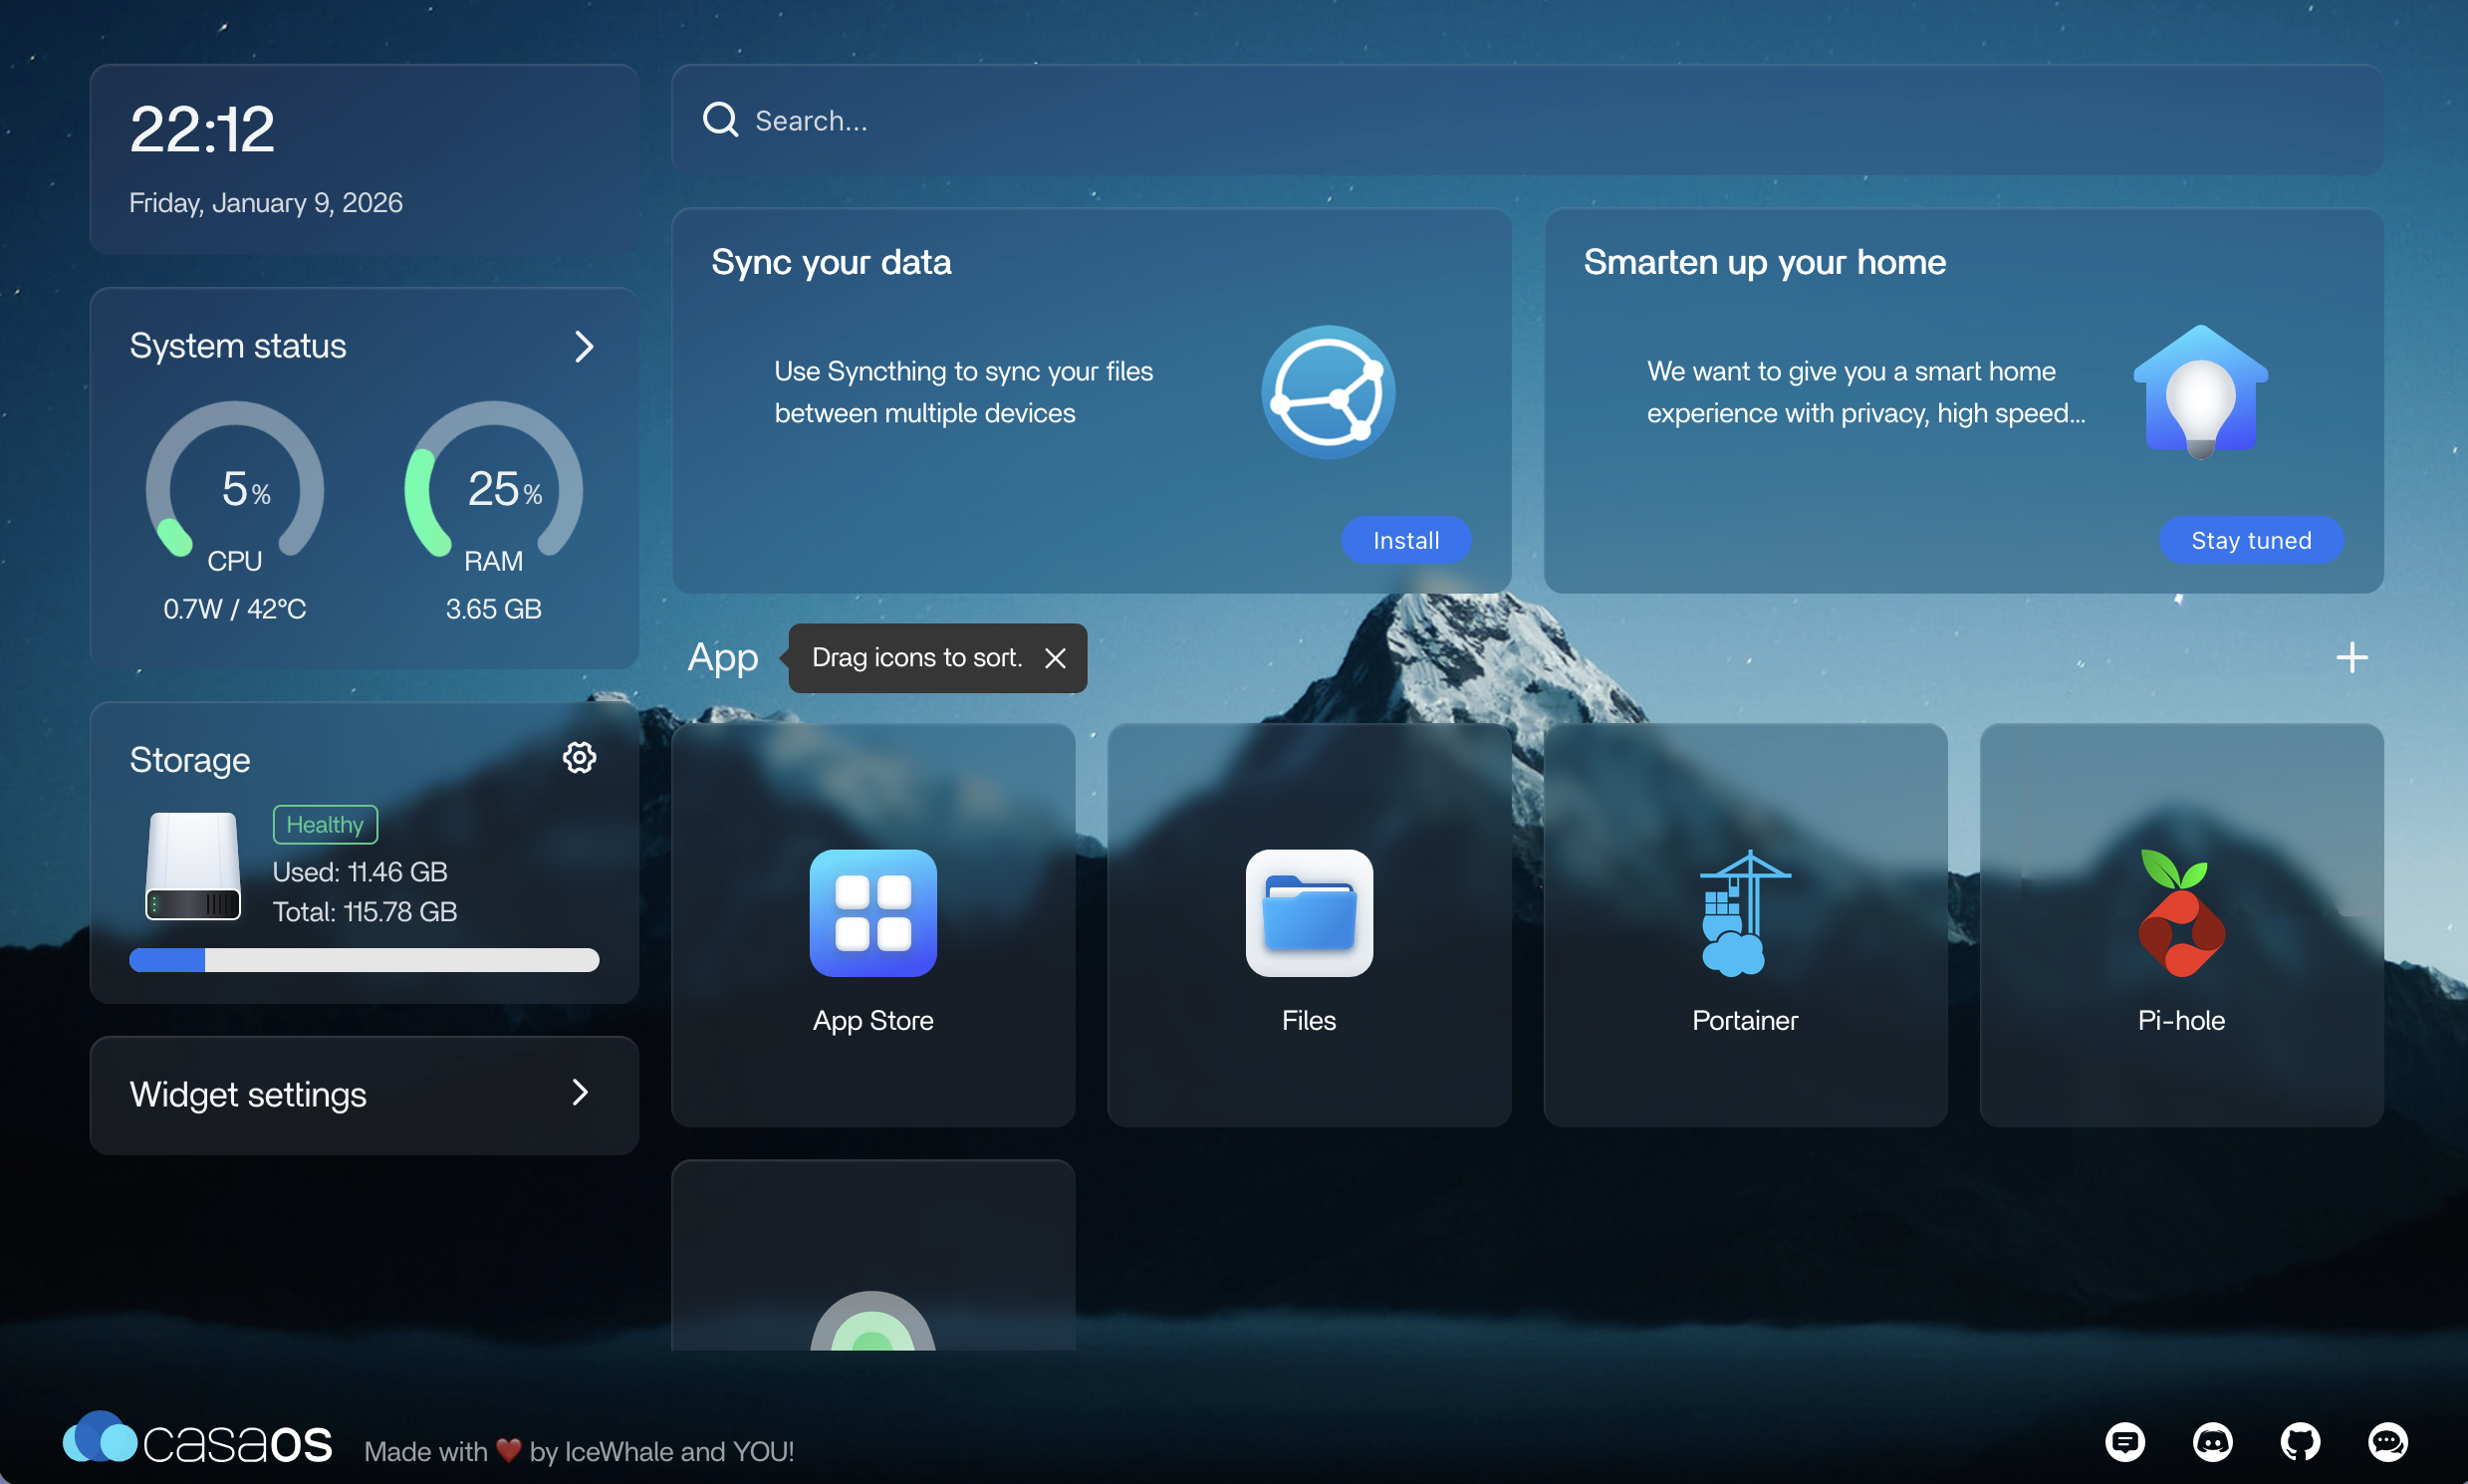Dismiss the drag icons to sort tip
This screenshot has width=2468, height=1484.
point(1056,658)
